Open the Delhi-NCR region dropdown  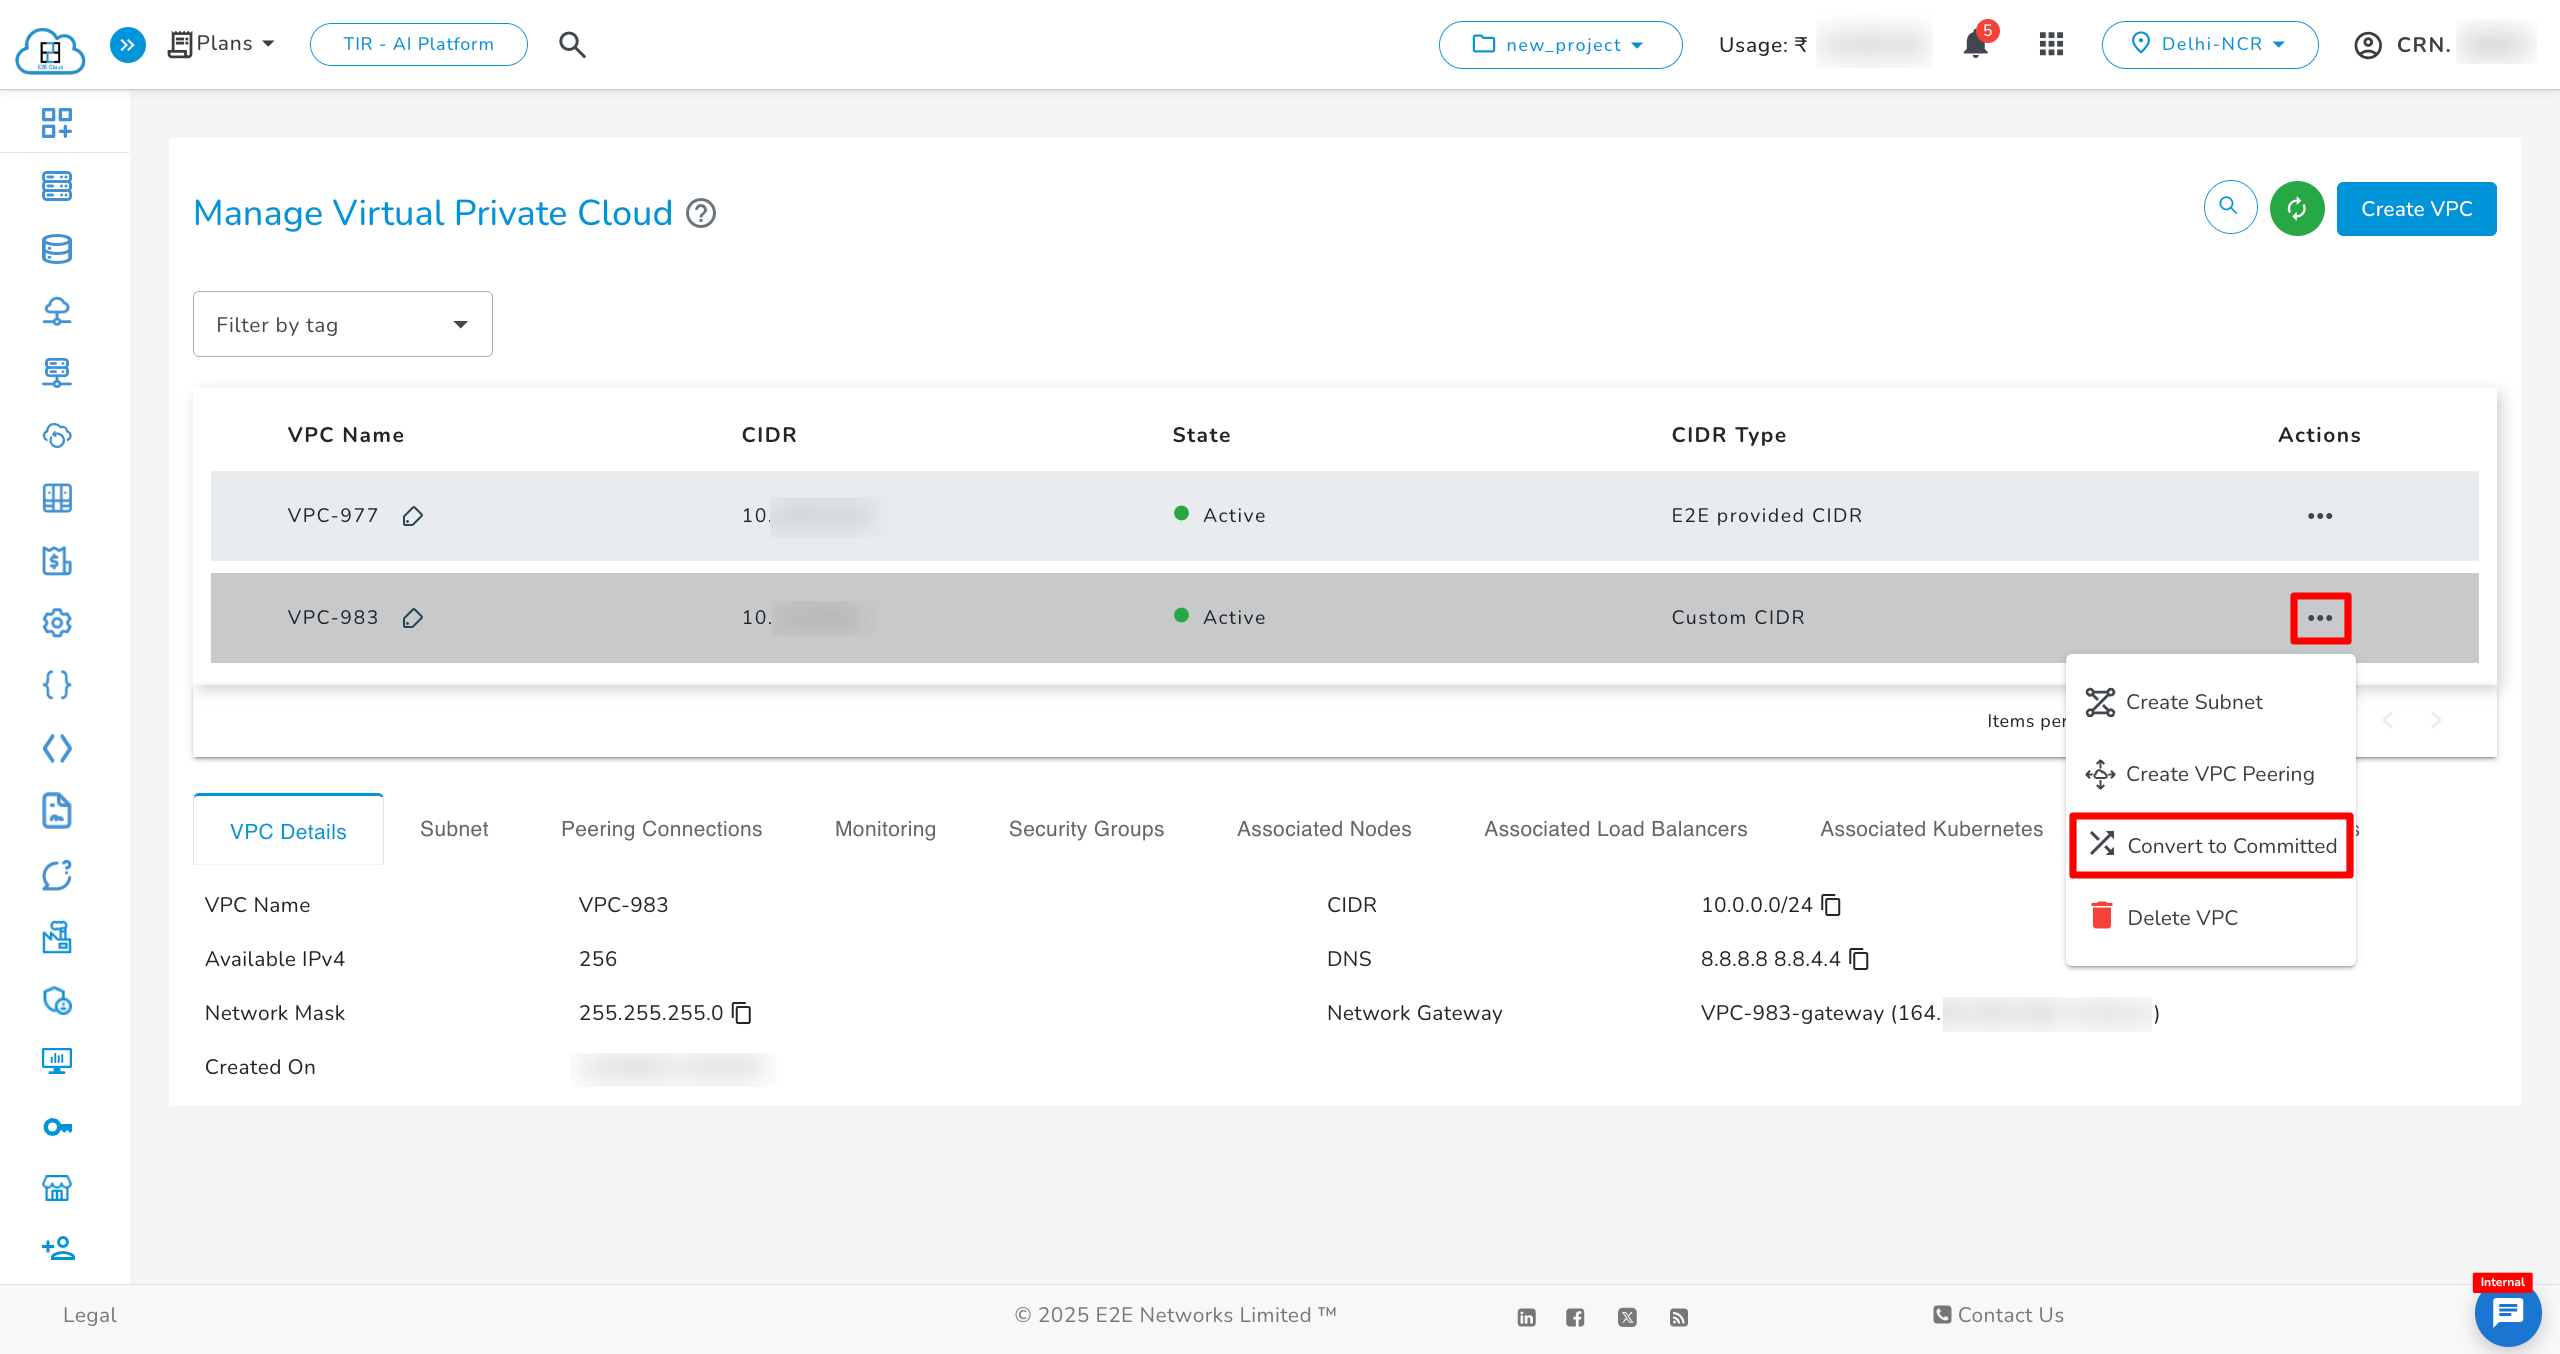pyautogui.click(x=2210, y=44)
